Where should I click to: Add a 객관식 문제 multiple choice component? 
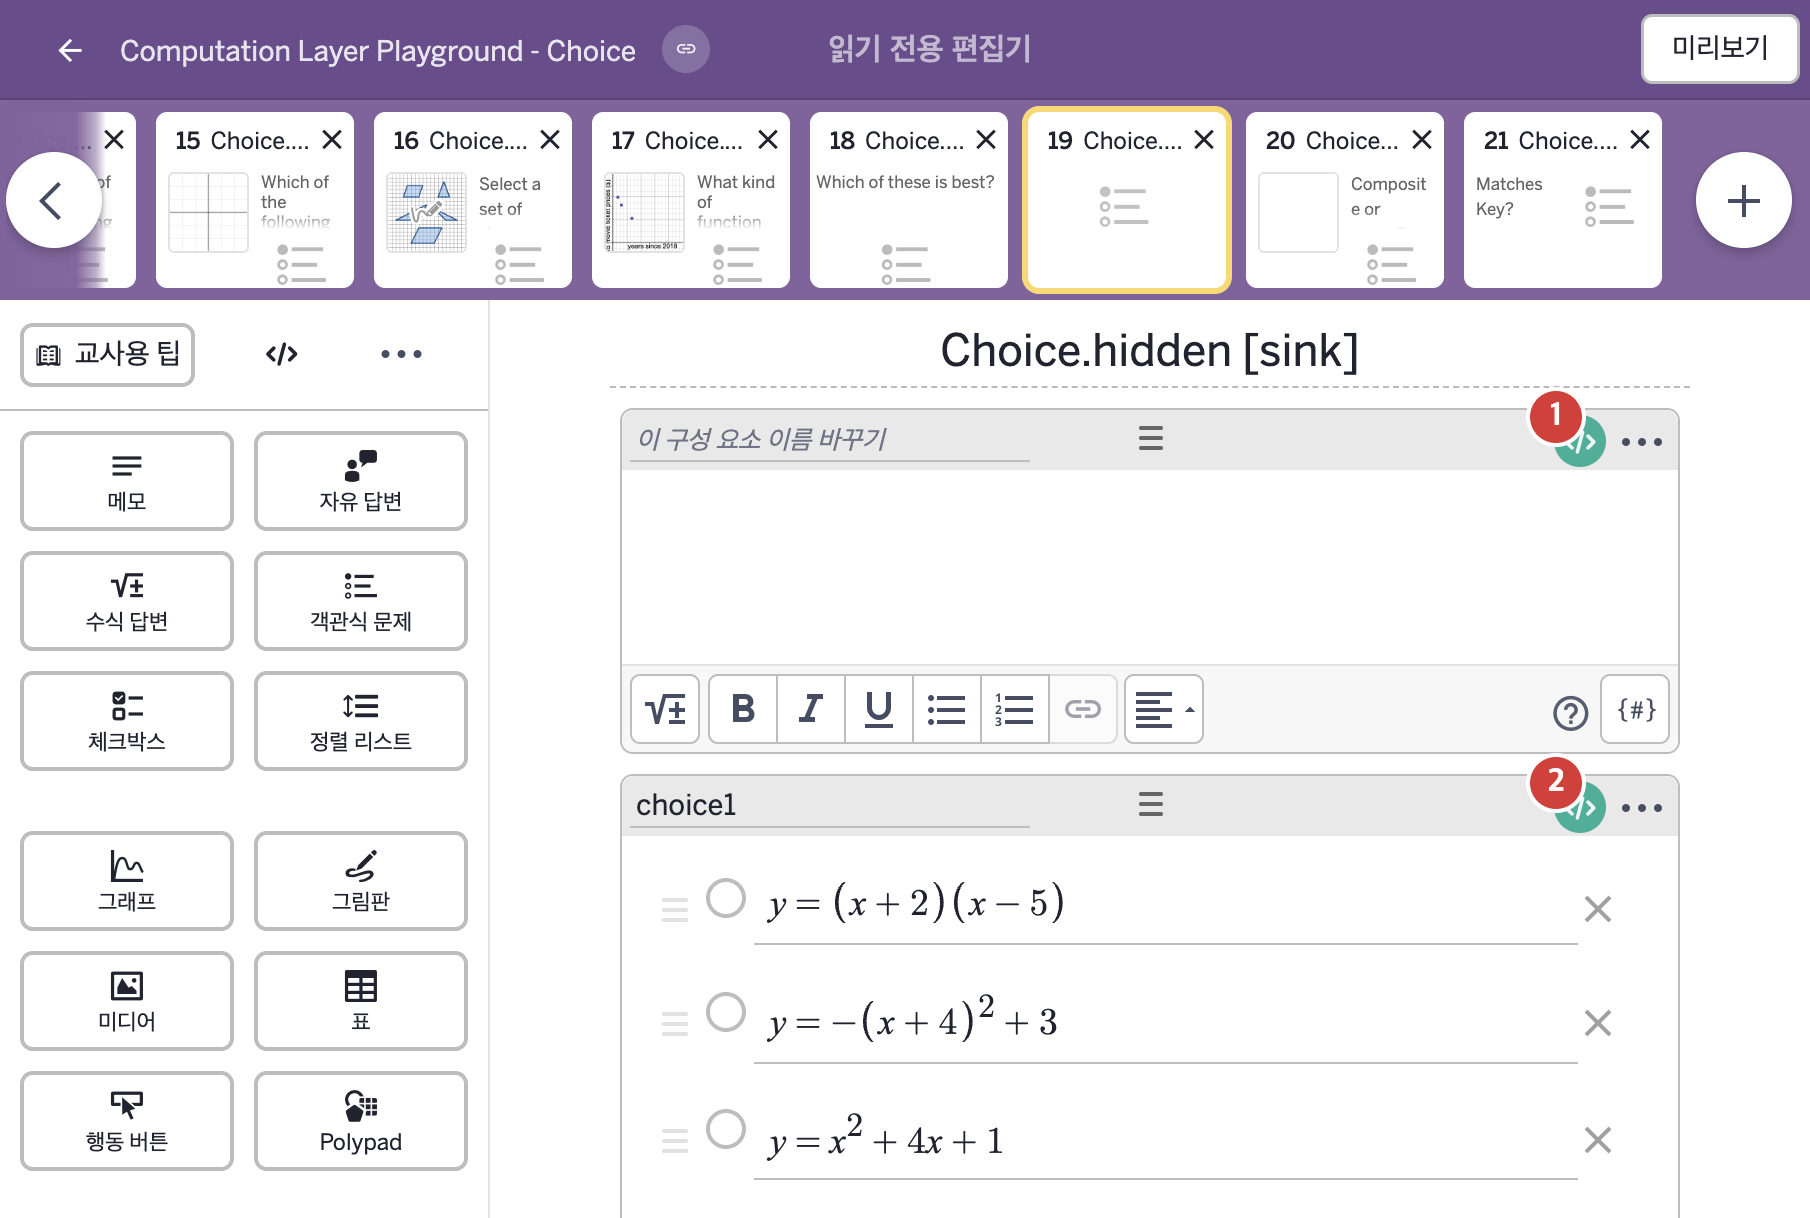[361, 601]
